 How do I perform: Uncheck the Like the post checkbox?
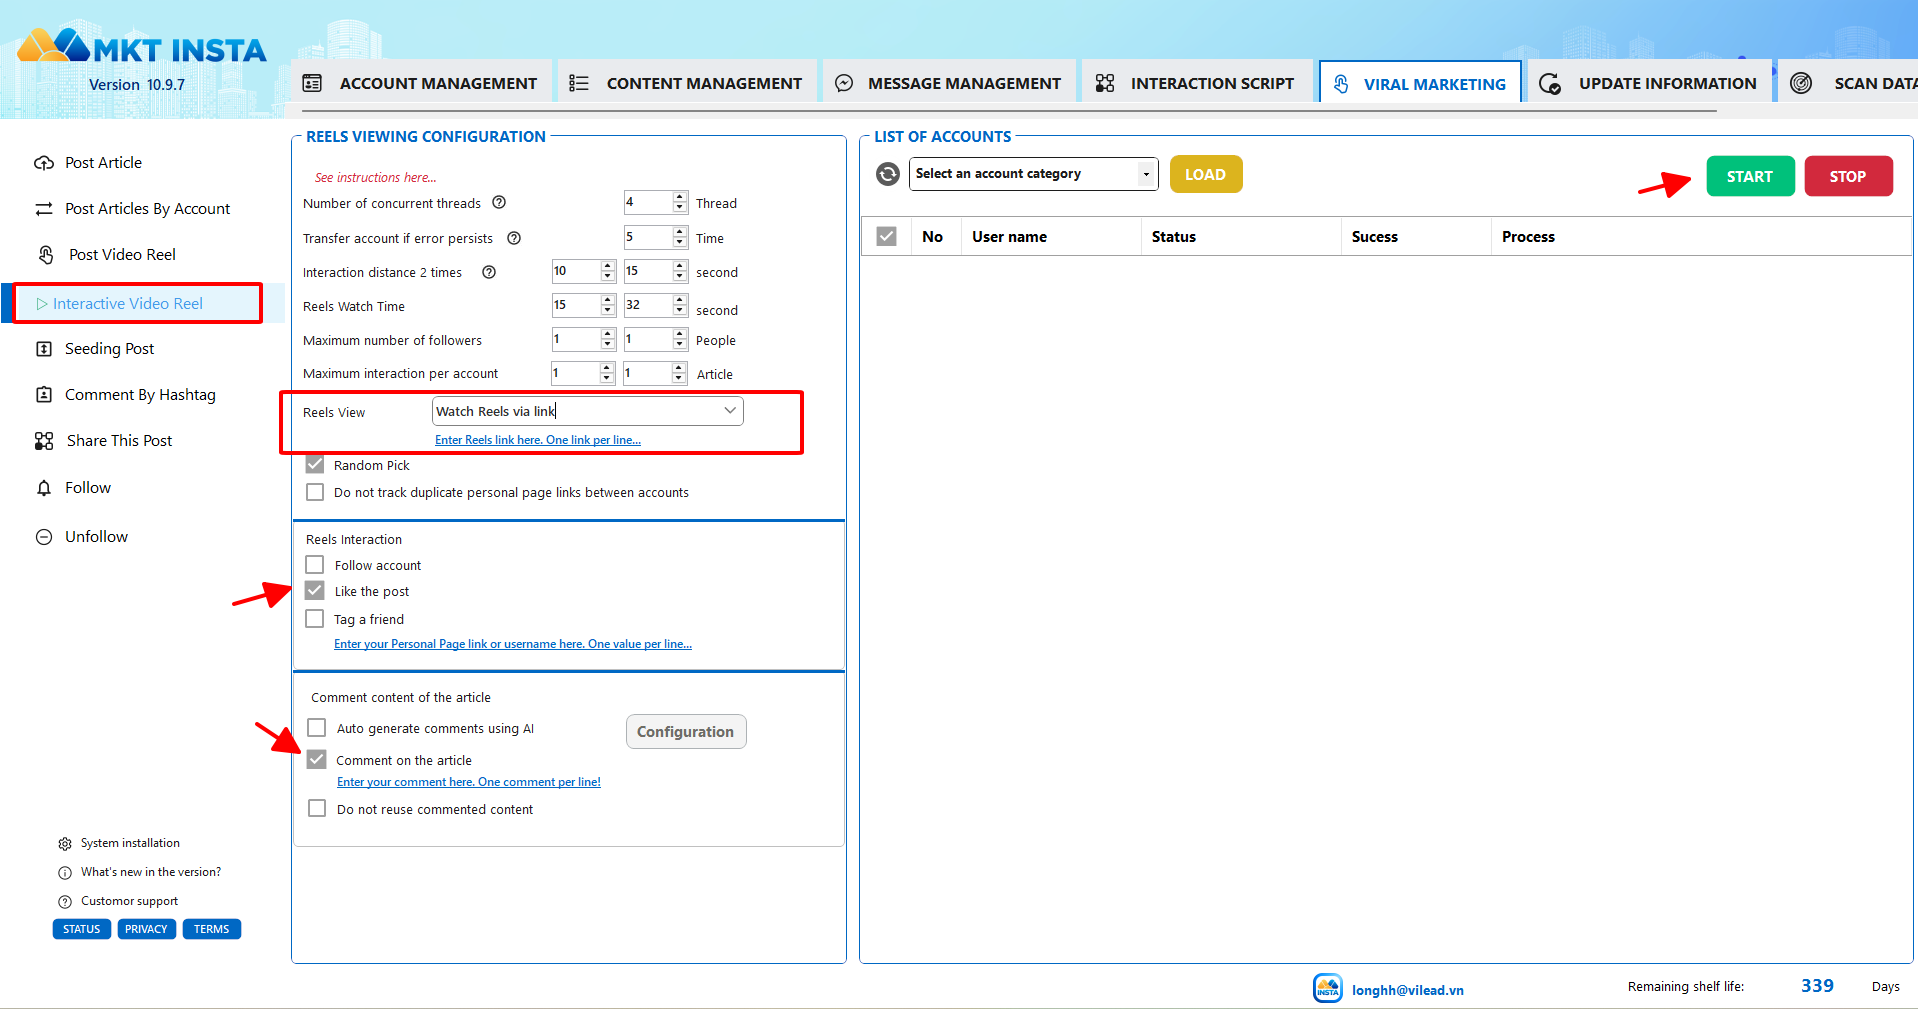pos(315,591)
